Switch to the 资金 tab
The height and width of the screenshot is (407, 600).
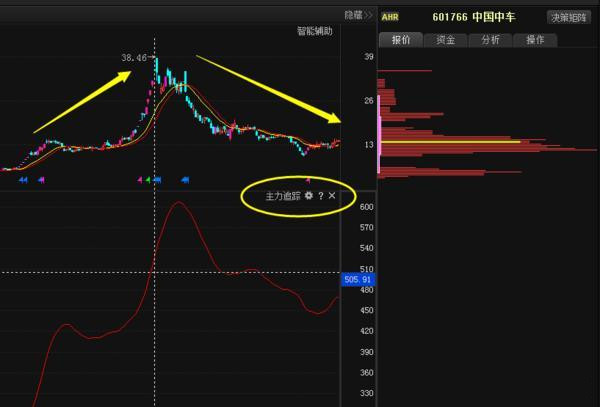[445, 40]
